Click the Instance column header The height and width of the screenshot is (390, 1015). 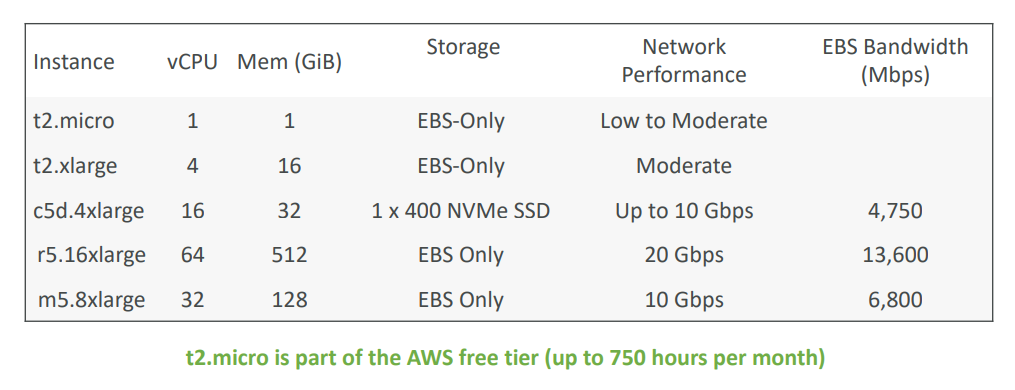click(x=74, y=62)
